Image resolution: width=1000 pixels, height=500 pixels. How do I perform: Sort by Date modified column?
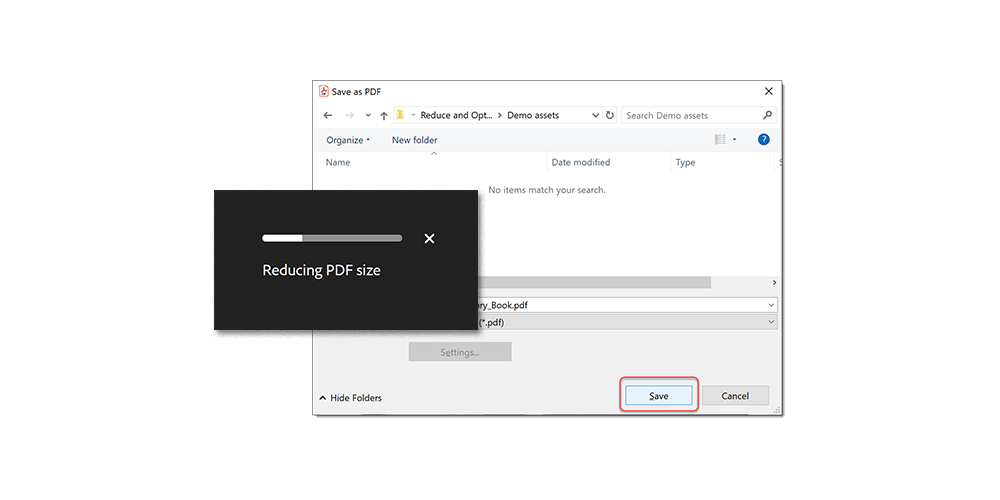coord(581,163)
